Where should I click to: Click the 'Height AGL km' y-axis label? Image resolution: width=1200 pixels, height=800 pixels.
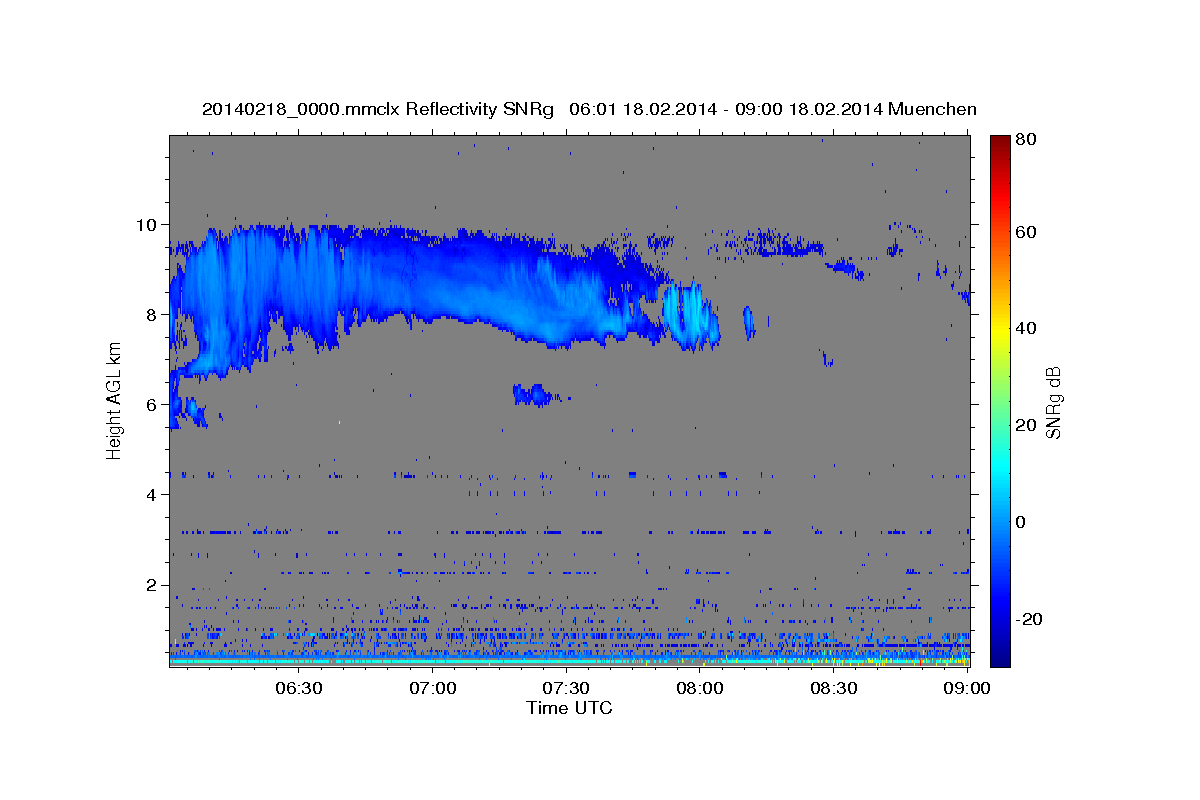(x=114, y=401)
